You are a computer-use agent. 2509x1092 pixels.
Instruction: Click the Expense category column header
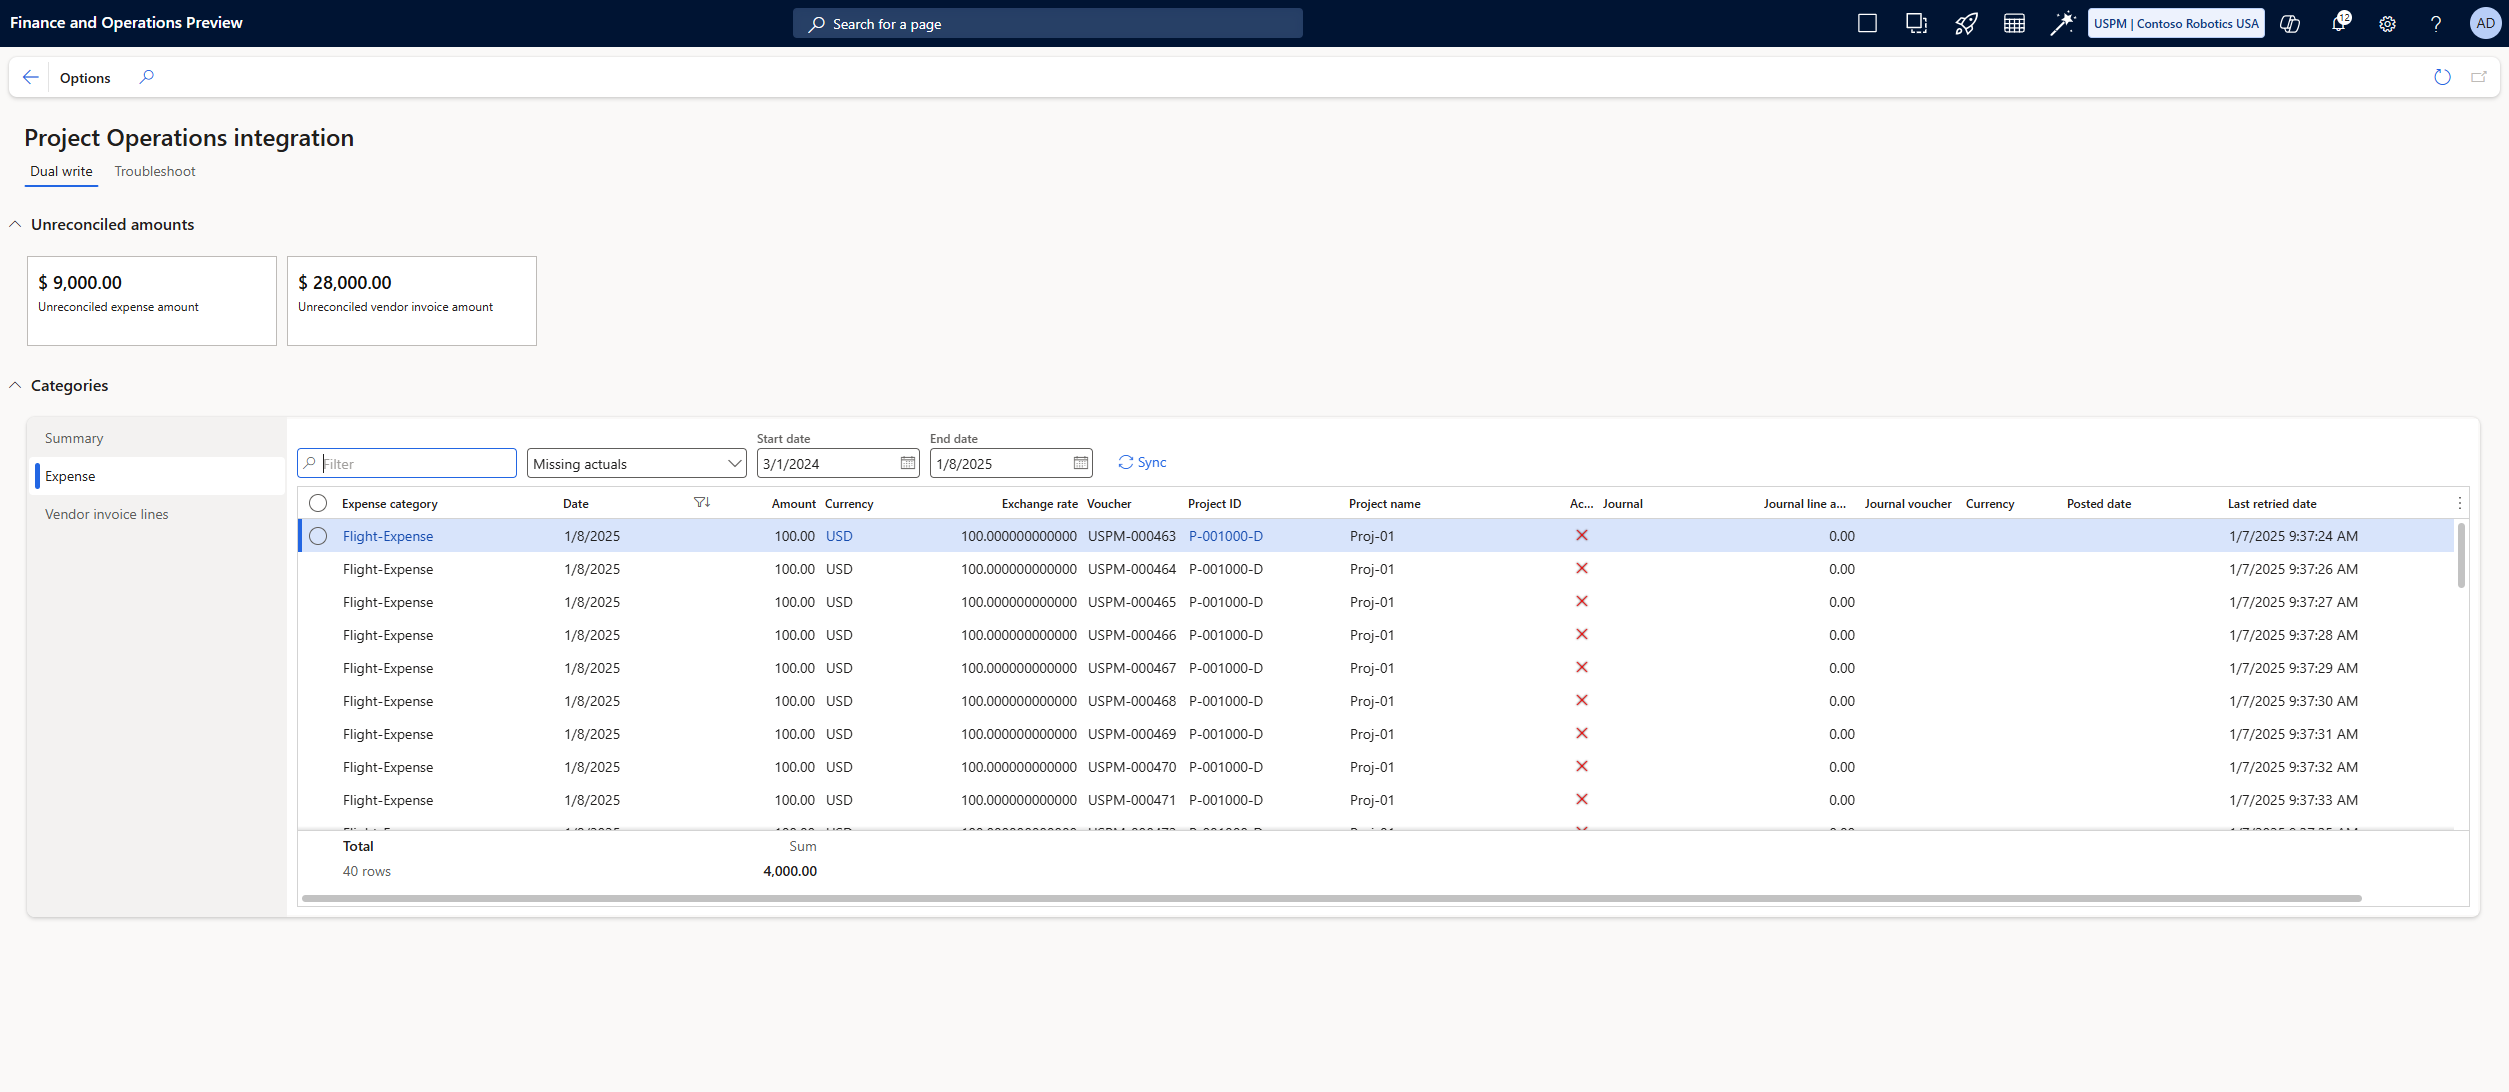click(x=390, y=503)
